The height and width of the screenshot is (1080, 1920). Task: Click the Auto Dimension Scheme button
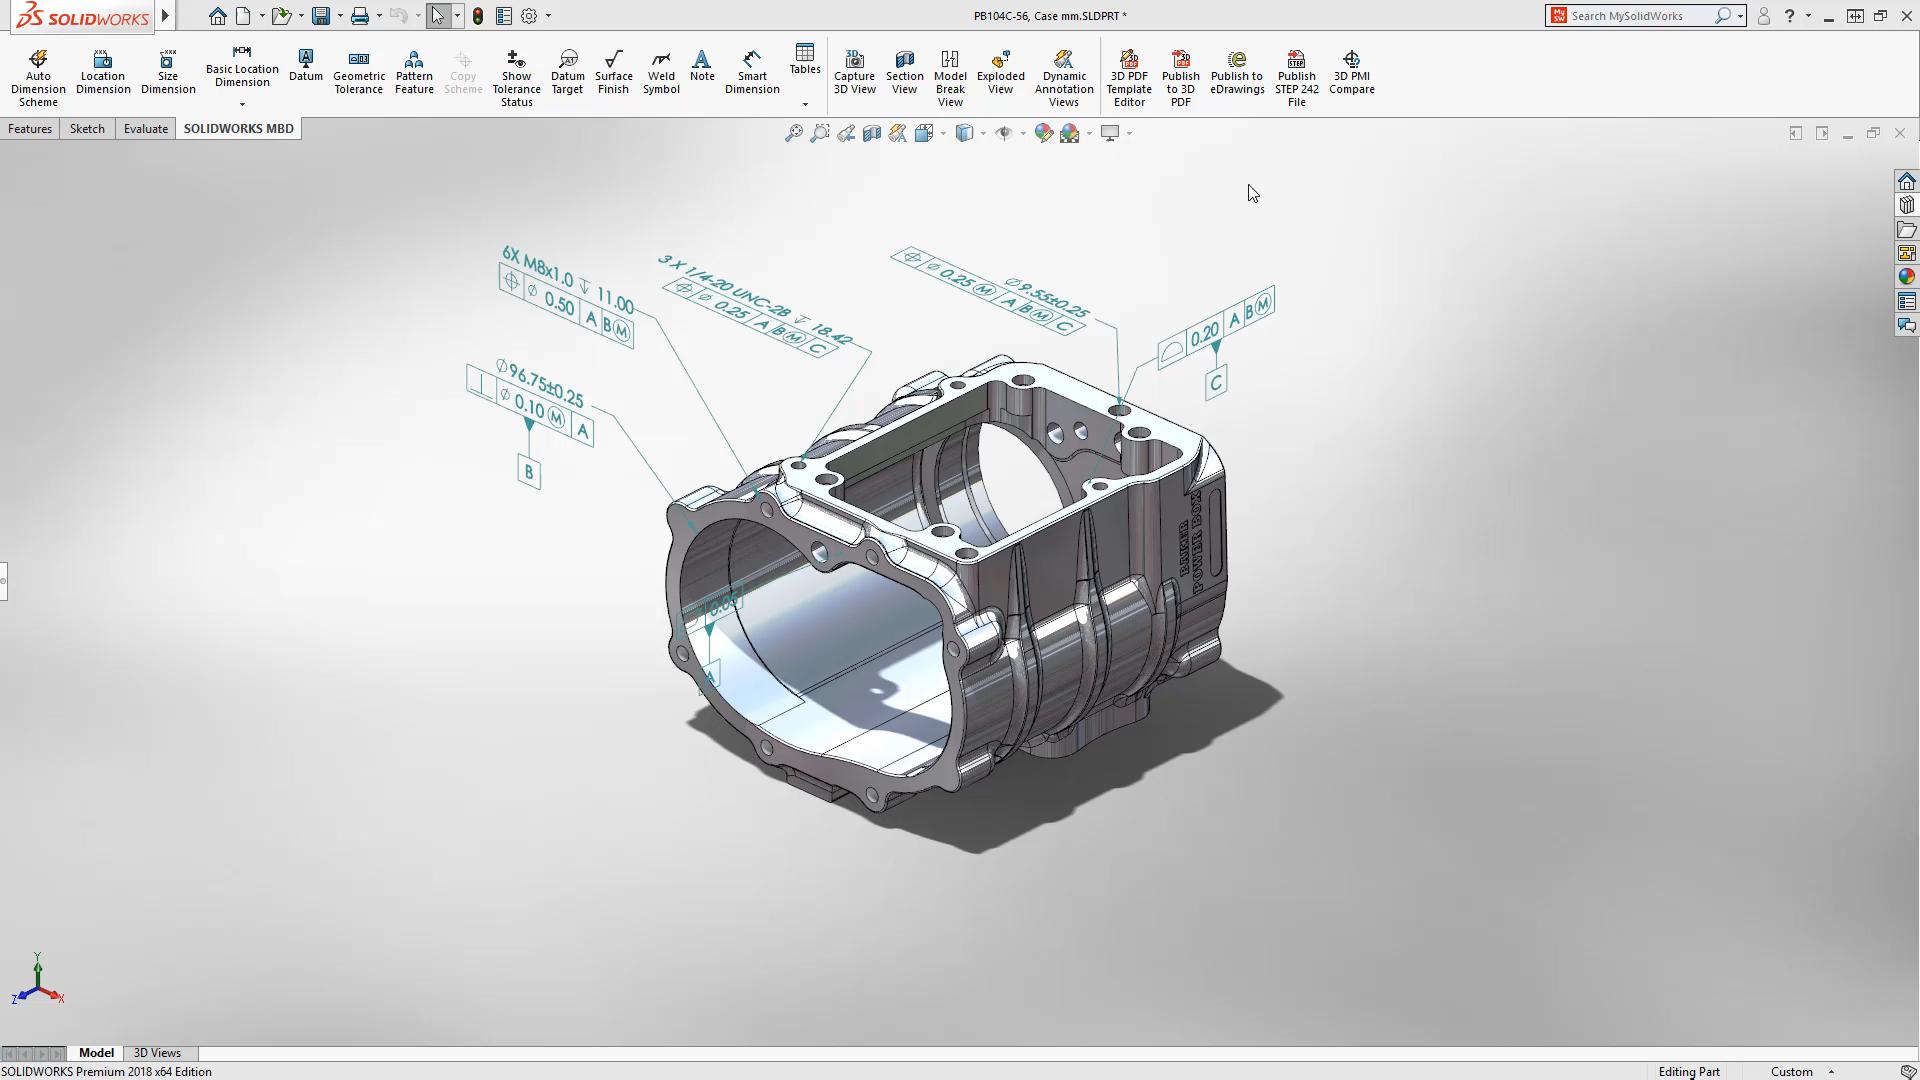tap(38, 78)
